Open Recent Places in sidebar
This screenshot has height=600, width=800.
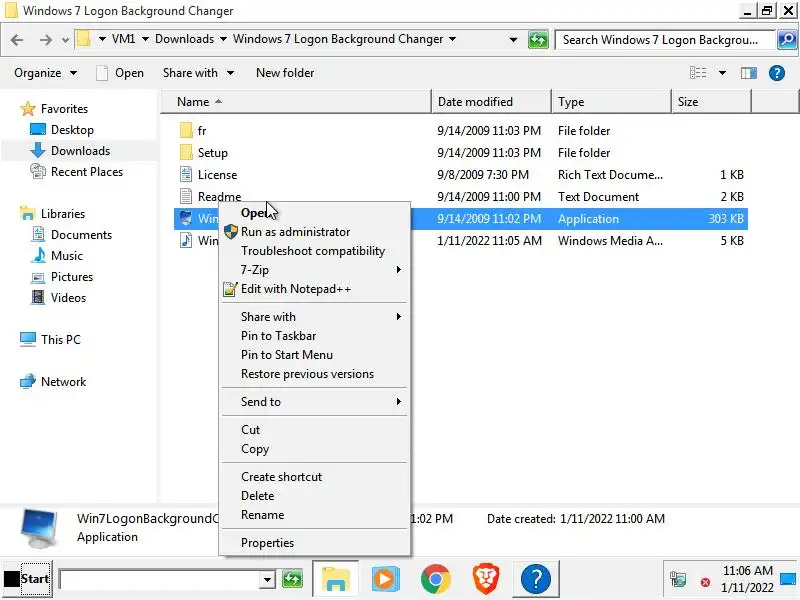click(77, 171)
